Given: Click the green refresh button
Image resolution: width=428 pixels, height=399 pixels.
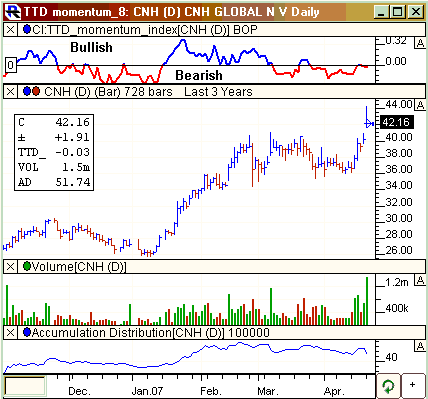Looking at the screenshot, I should pos(388,386).
